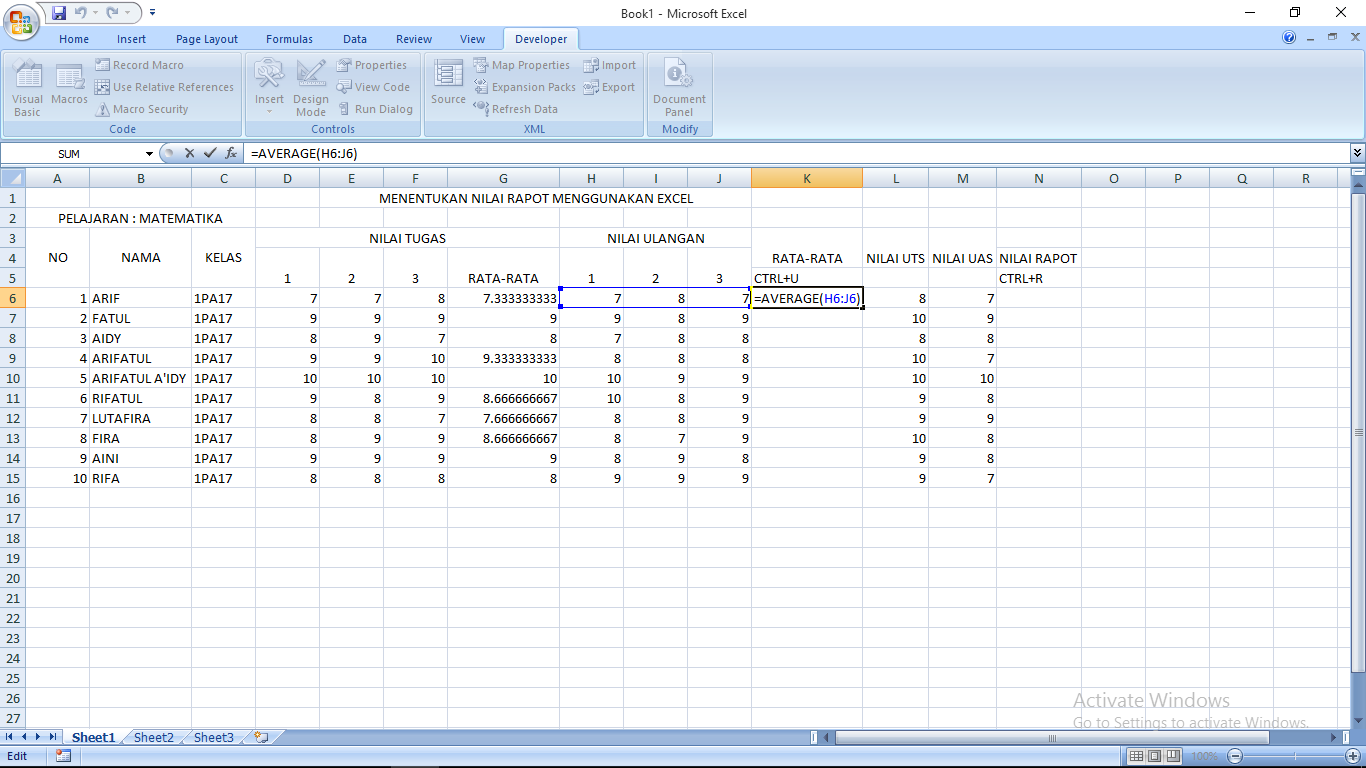Click Run Dialog
This screenshot has width=1366, height=768.
[x=375, y=109]
